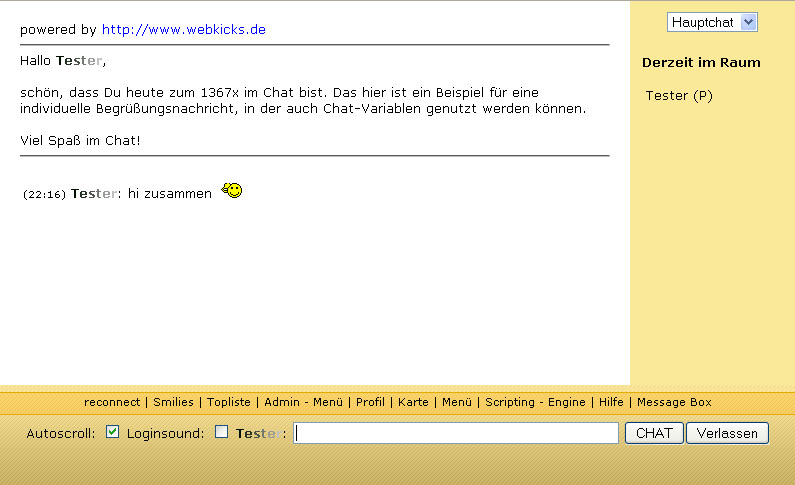Open the Message Box

point(674,402)
